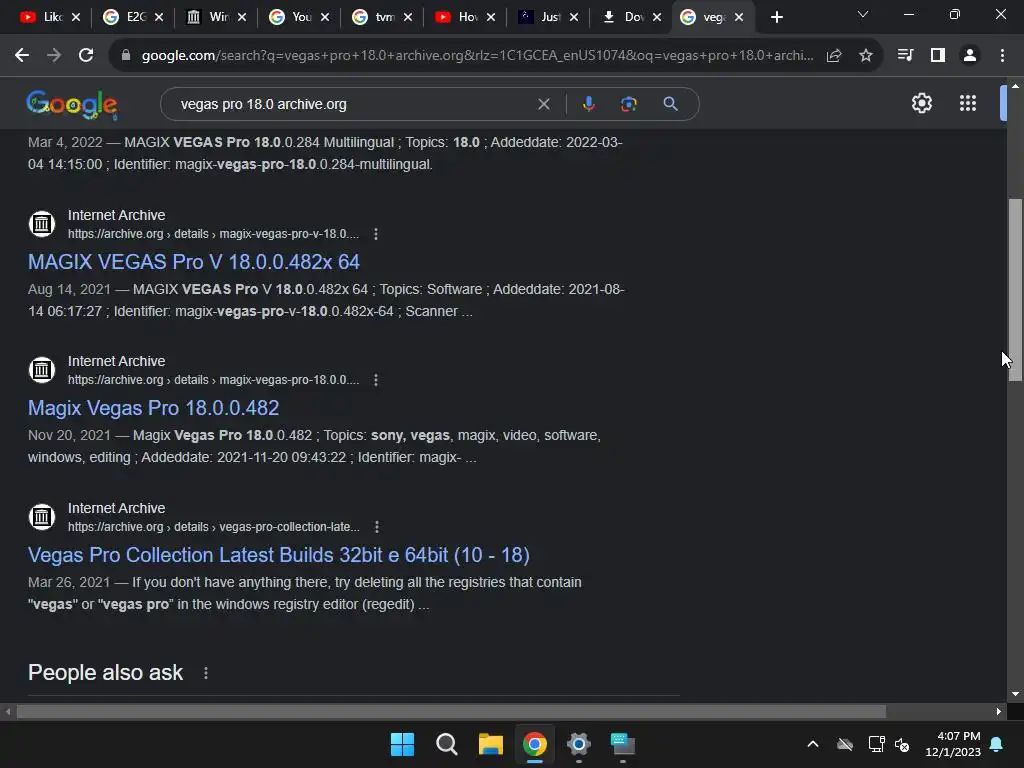This screenshot has width=1024, height=768.
Task: Go back to the previous page
Action: (22, 56)
